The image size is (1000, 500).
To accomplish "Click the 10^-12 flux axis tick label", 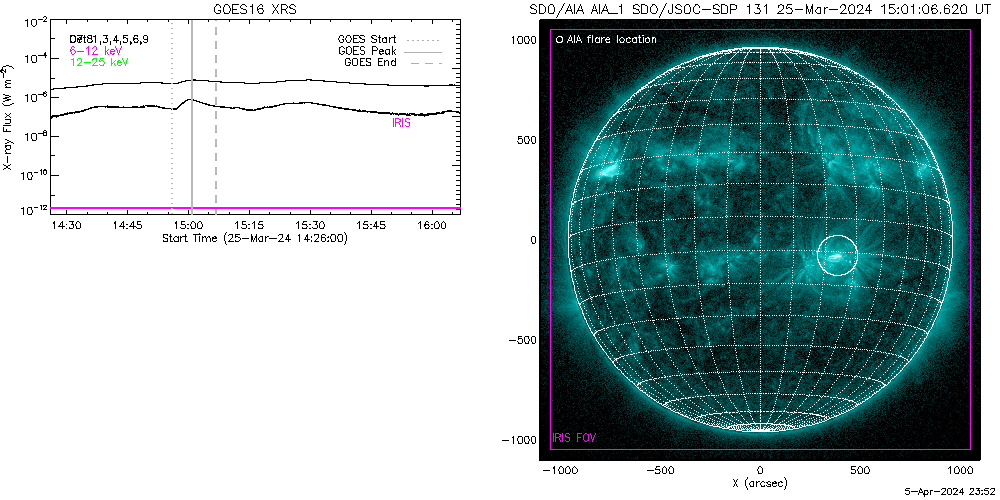I will click(34, 210).
